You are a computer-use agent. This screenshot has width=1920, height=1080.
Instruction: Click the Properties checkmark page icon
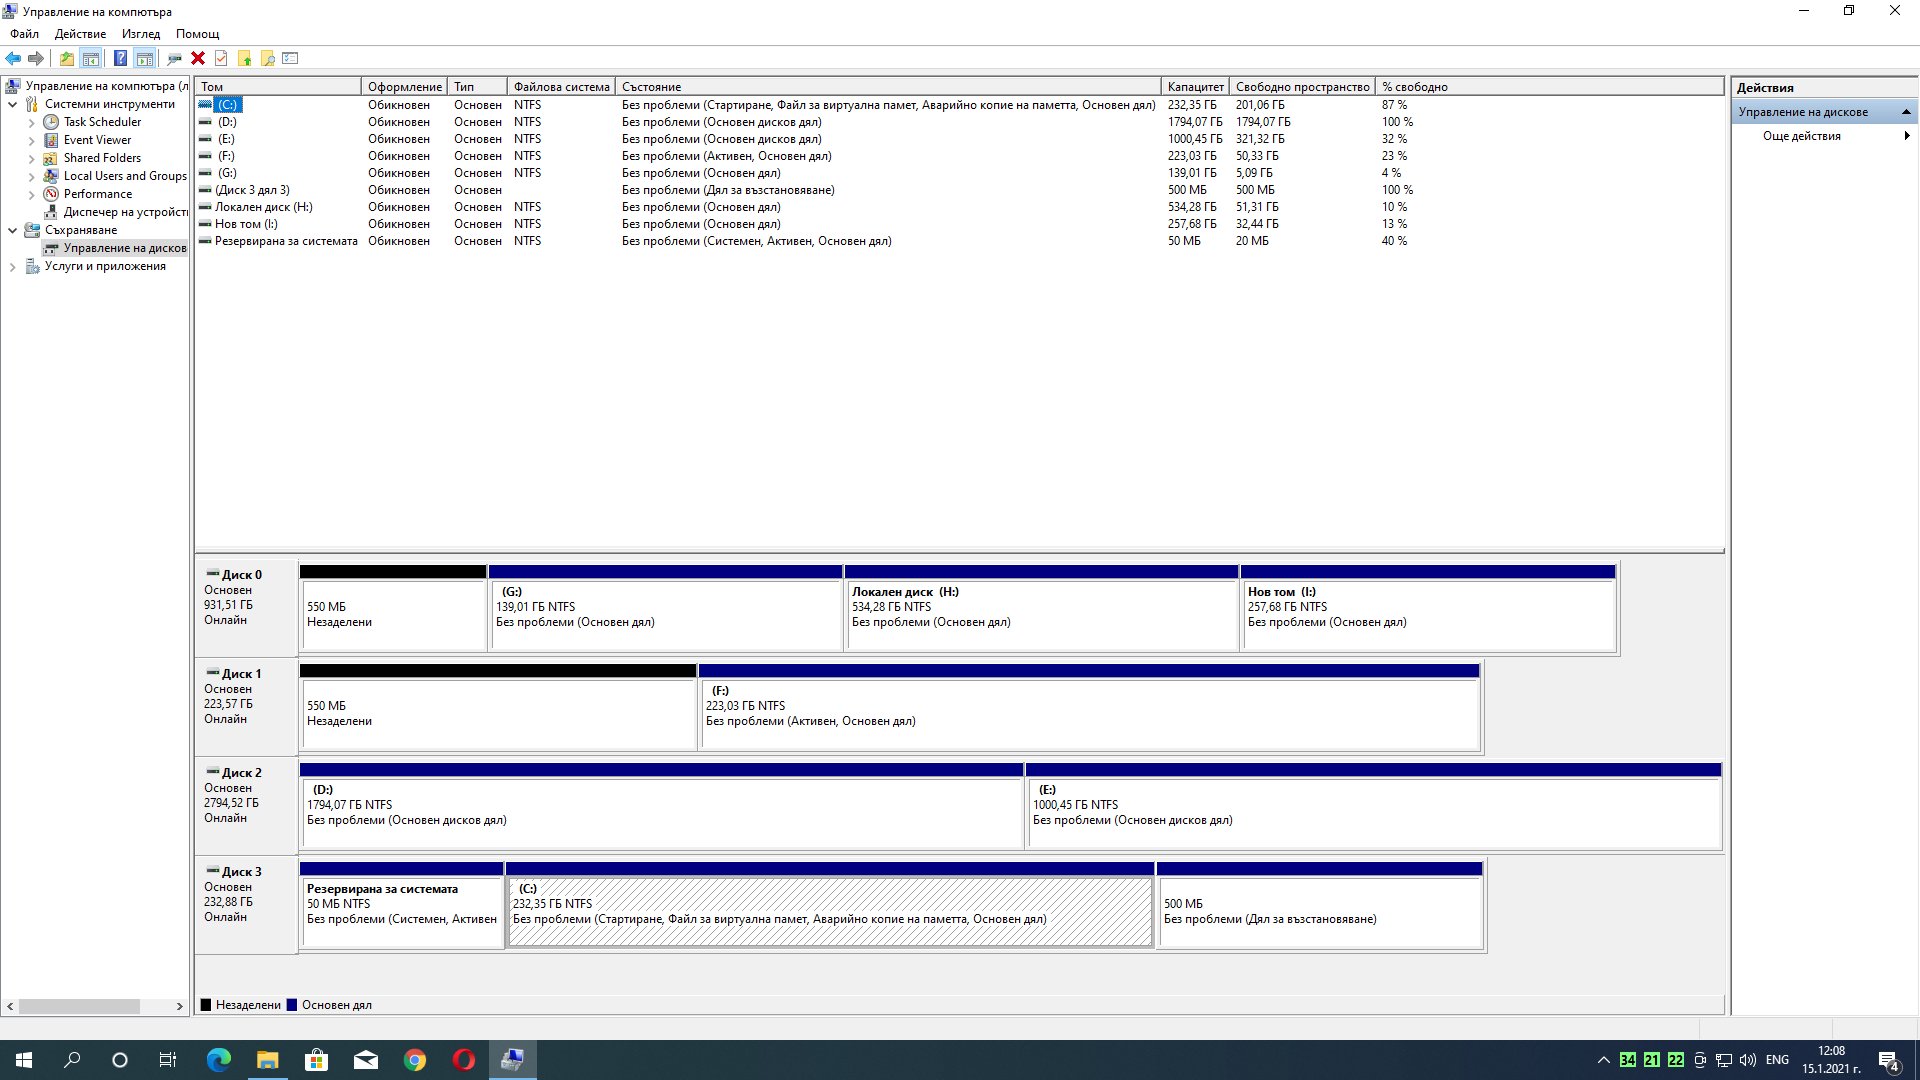(221, 58)
